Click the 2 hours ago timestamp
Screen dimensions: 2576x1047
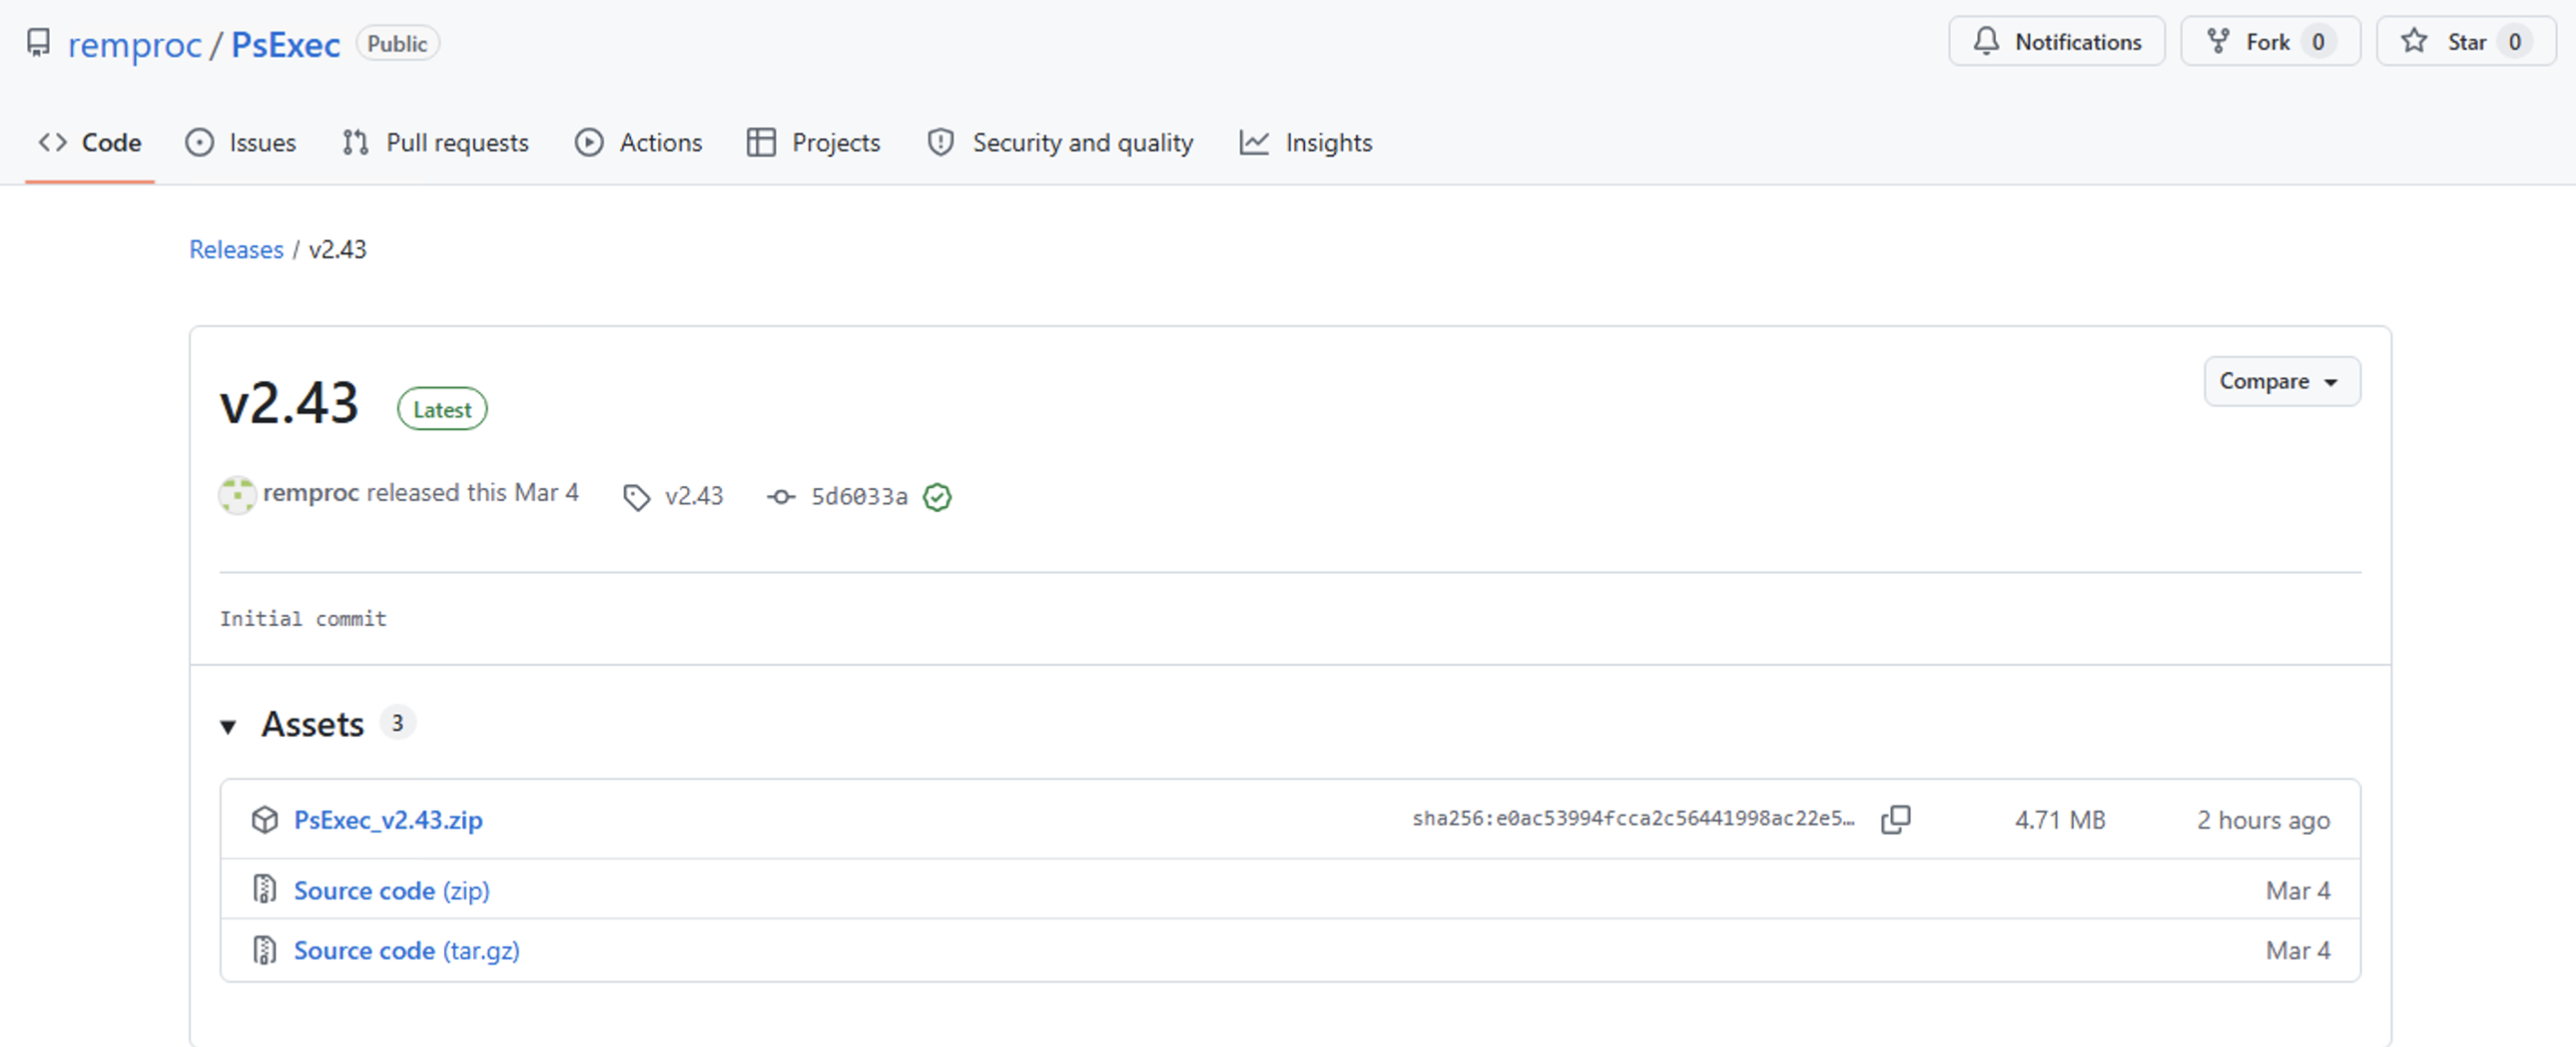2263,820
